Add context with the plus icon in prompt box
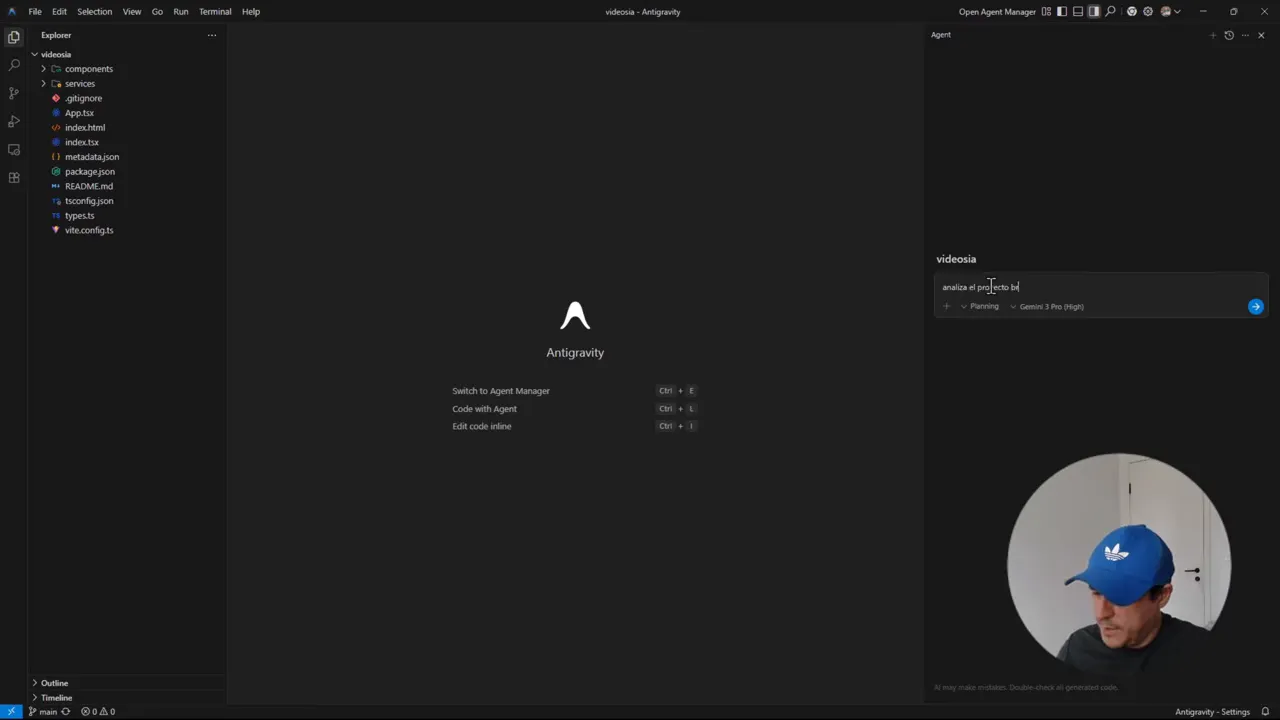Image resolution: width=1280 pixels, height=720 pixels. (x=946, y=307)
